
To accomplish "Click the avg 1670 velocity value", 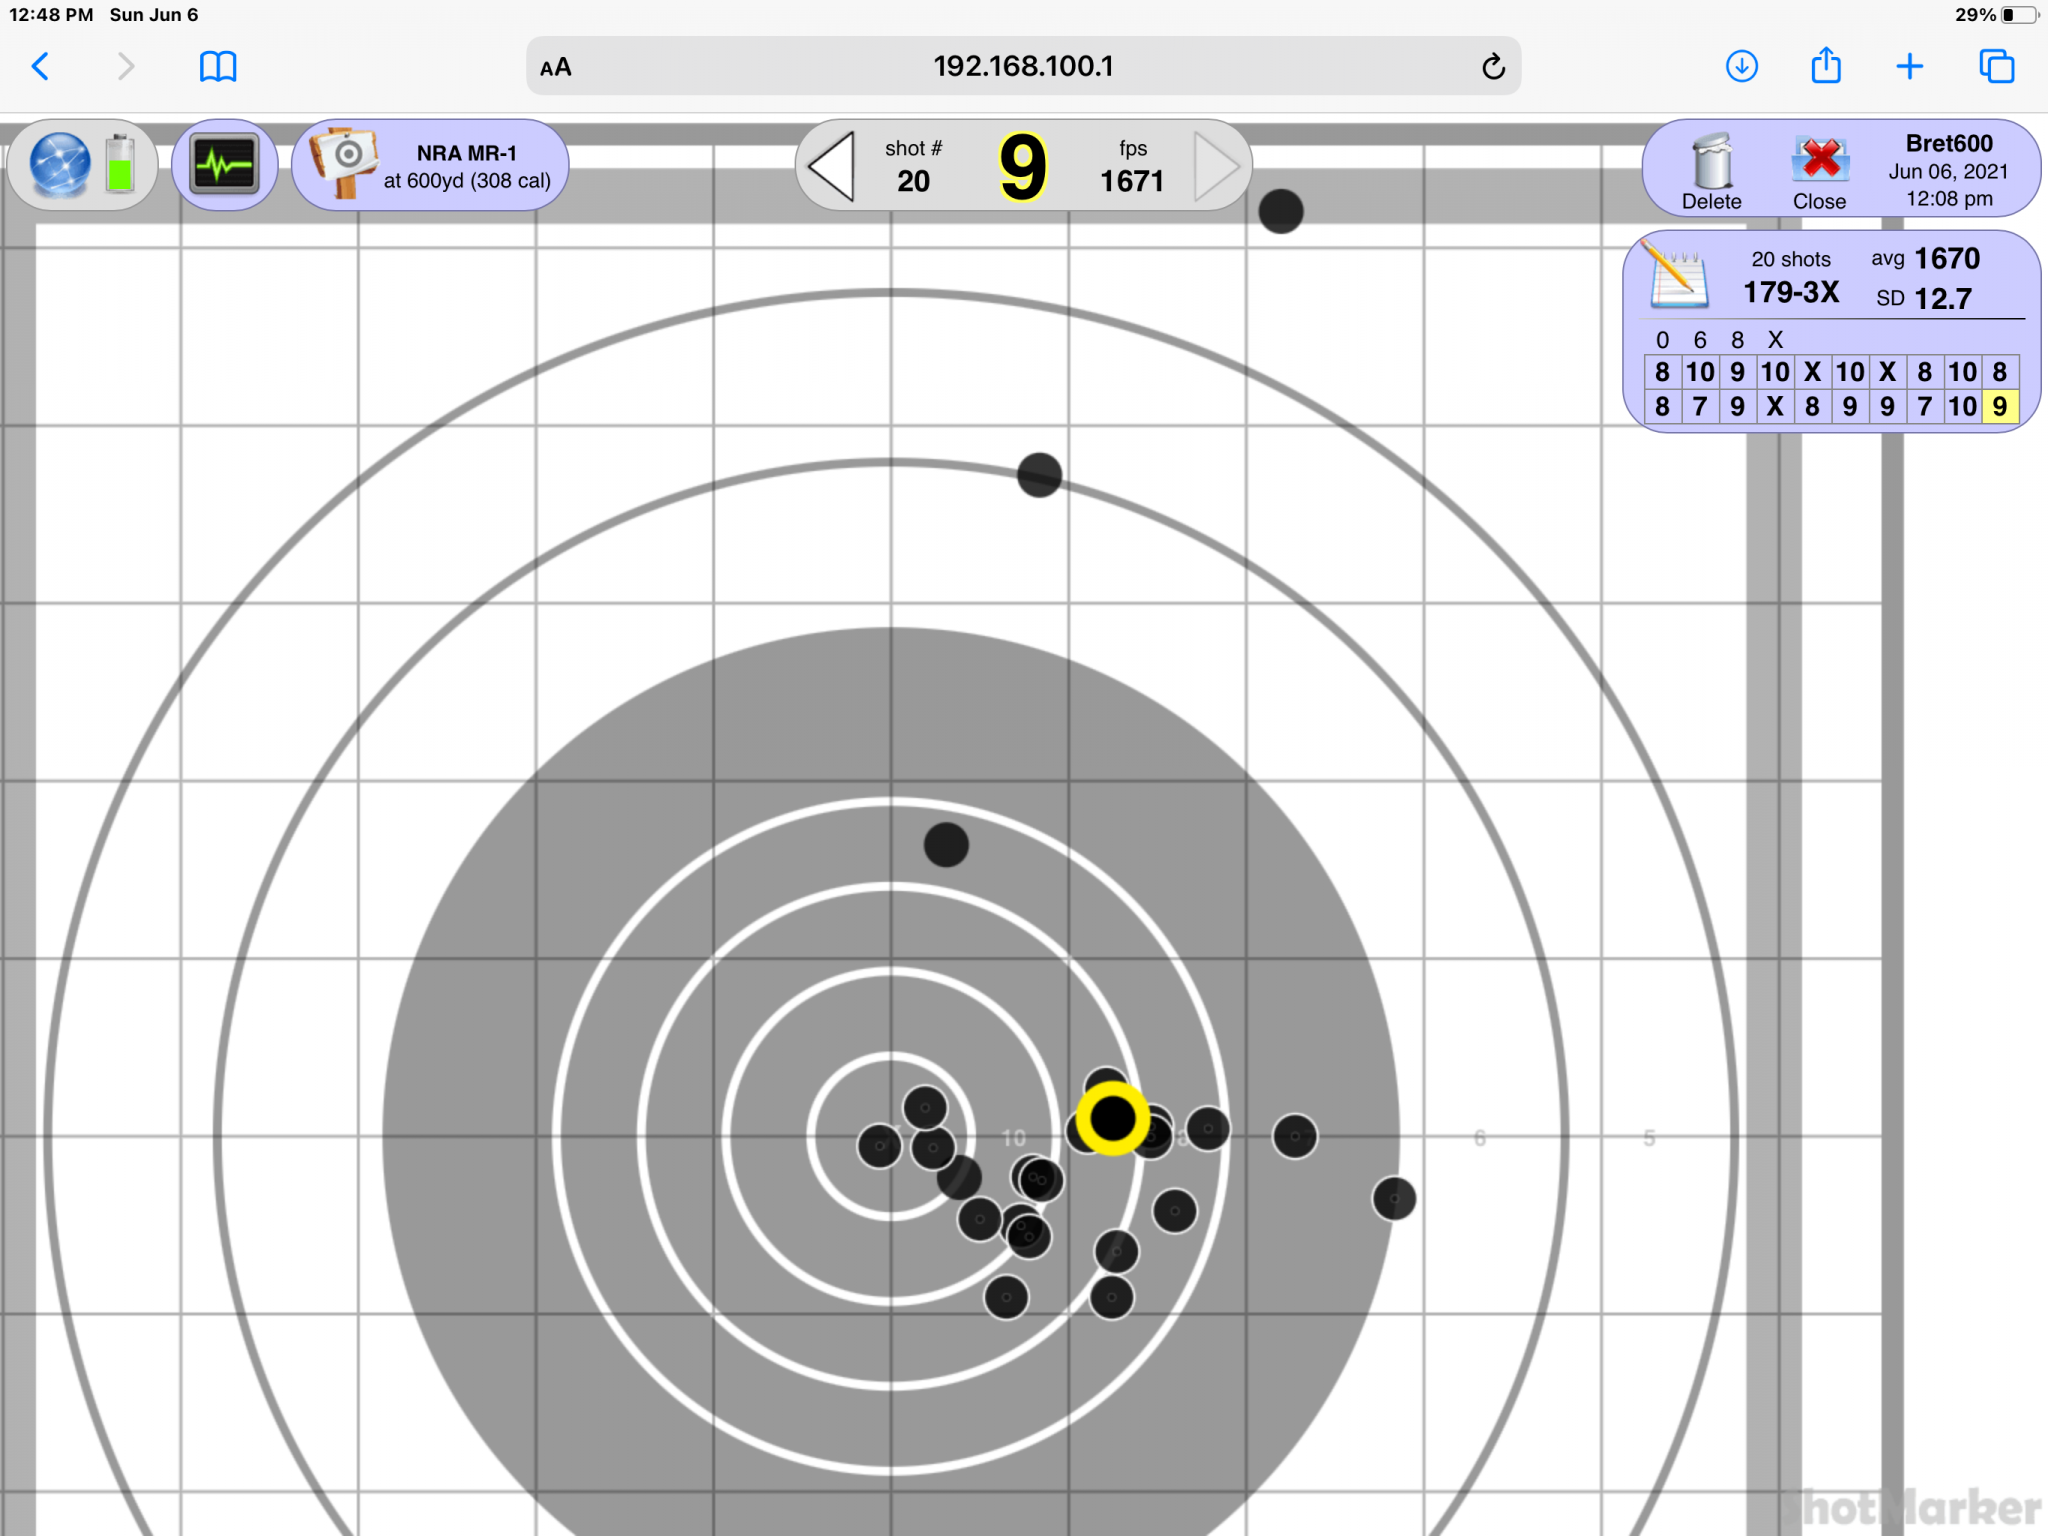I will click(x=1925, y=258).
